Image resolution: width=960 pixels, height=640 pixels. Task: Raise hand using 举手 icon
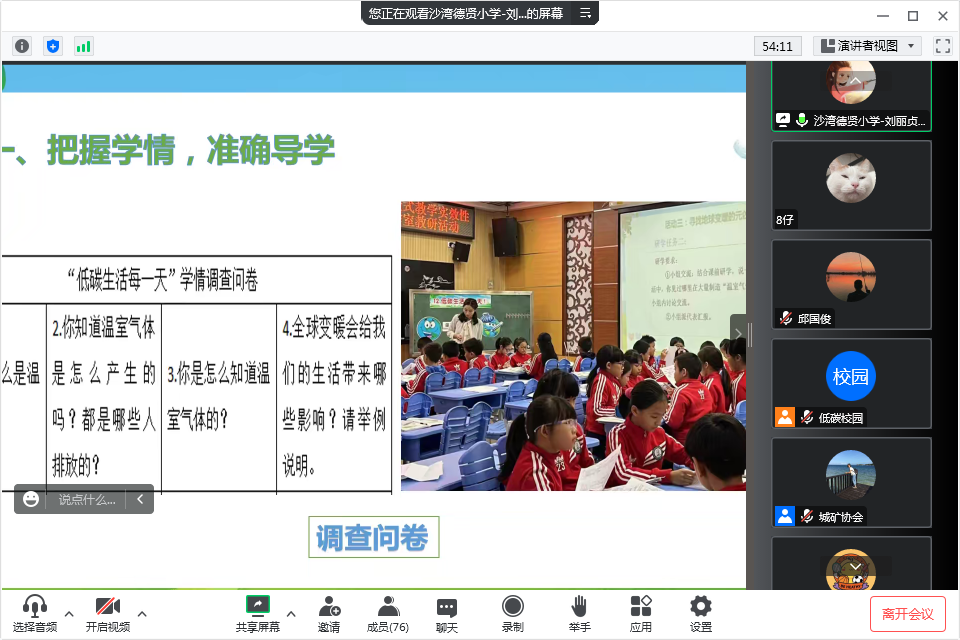point(579,612)
